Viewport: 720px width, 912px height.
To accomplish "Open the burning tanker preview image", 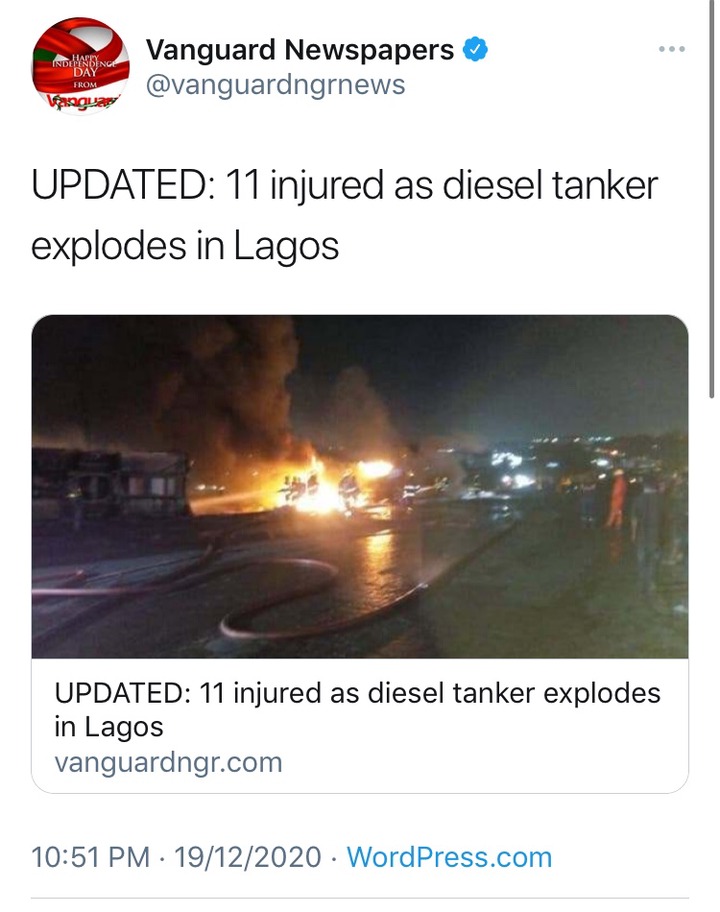I will pos(360,486).
